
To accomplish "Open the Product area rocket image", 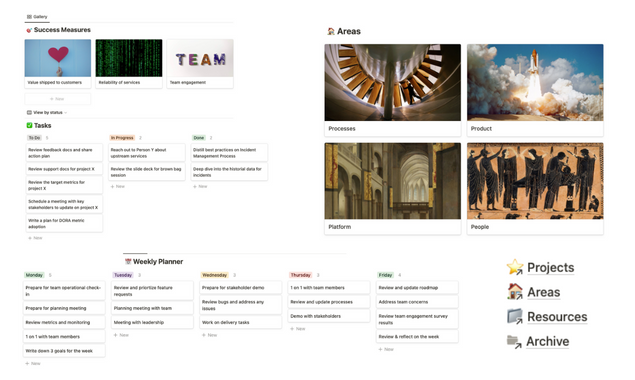I will (x=535, y=82).
